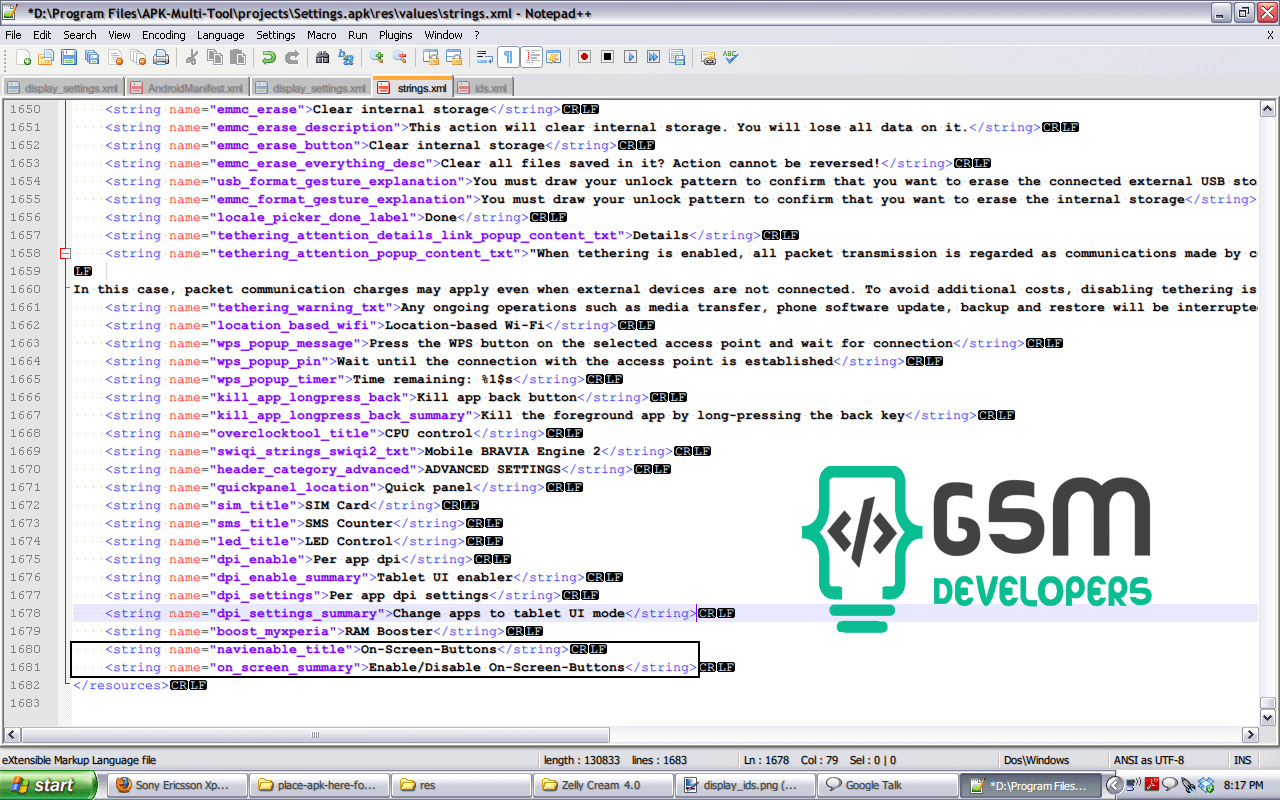Open Google Talk taskbar button

click(885, 785)
